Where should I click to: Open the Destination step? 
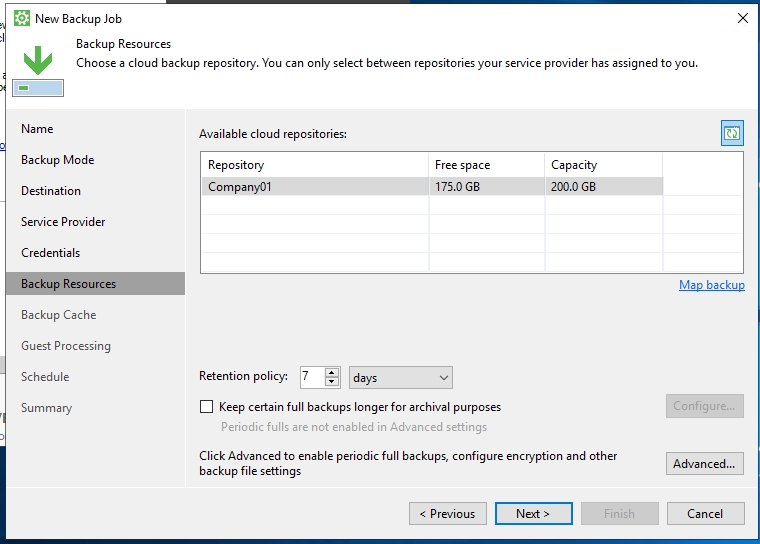pyautogui.click(x=51, y=191)
